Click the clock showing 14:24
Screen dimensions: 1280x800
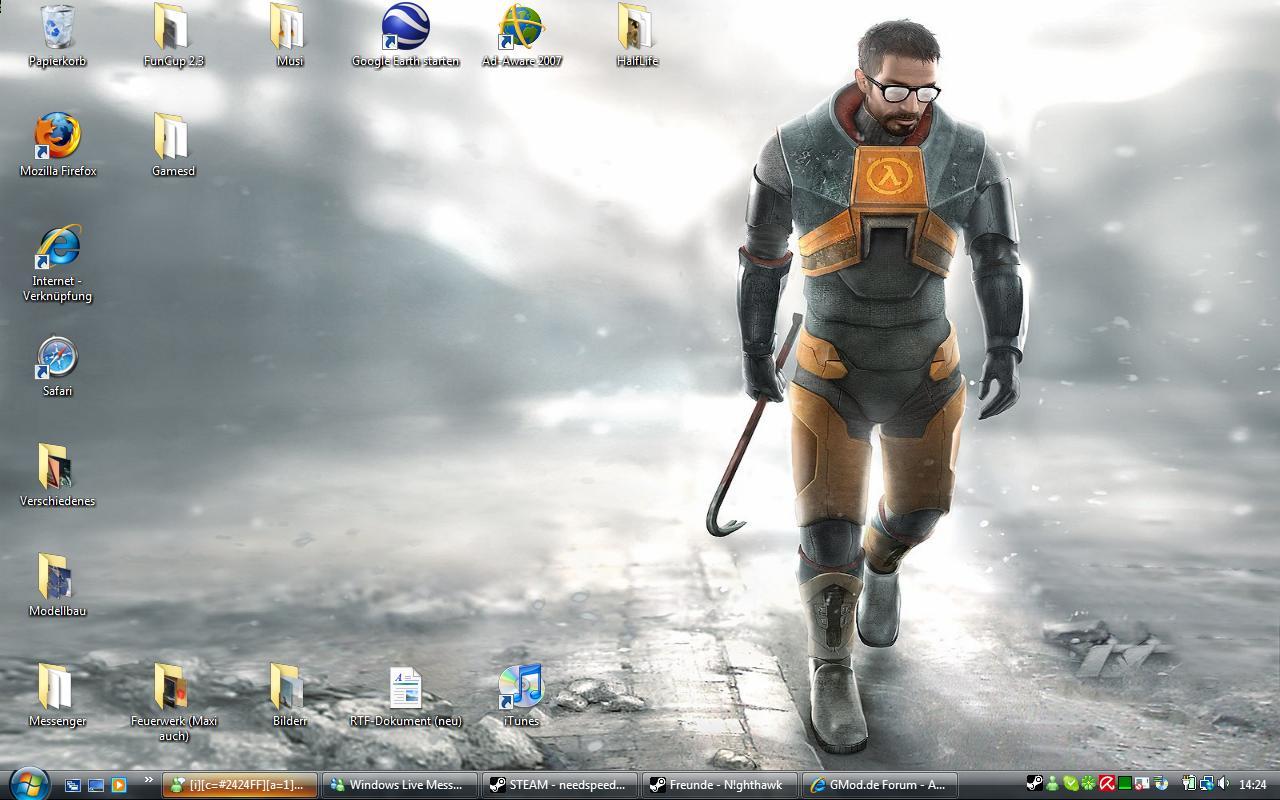coord(1252,785)
